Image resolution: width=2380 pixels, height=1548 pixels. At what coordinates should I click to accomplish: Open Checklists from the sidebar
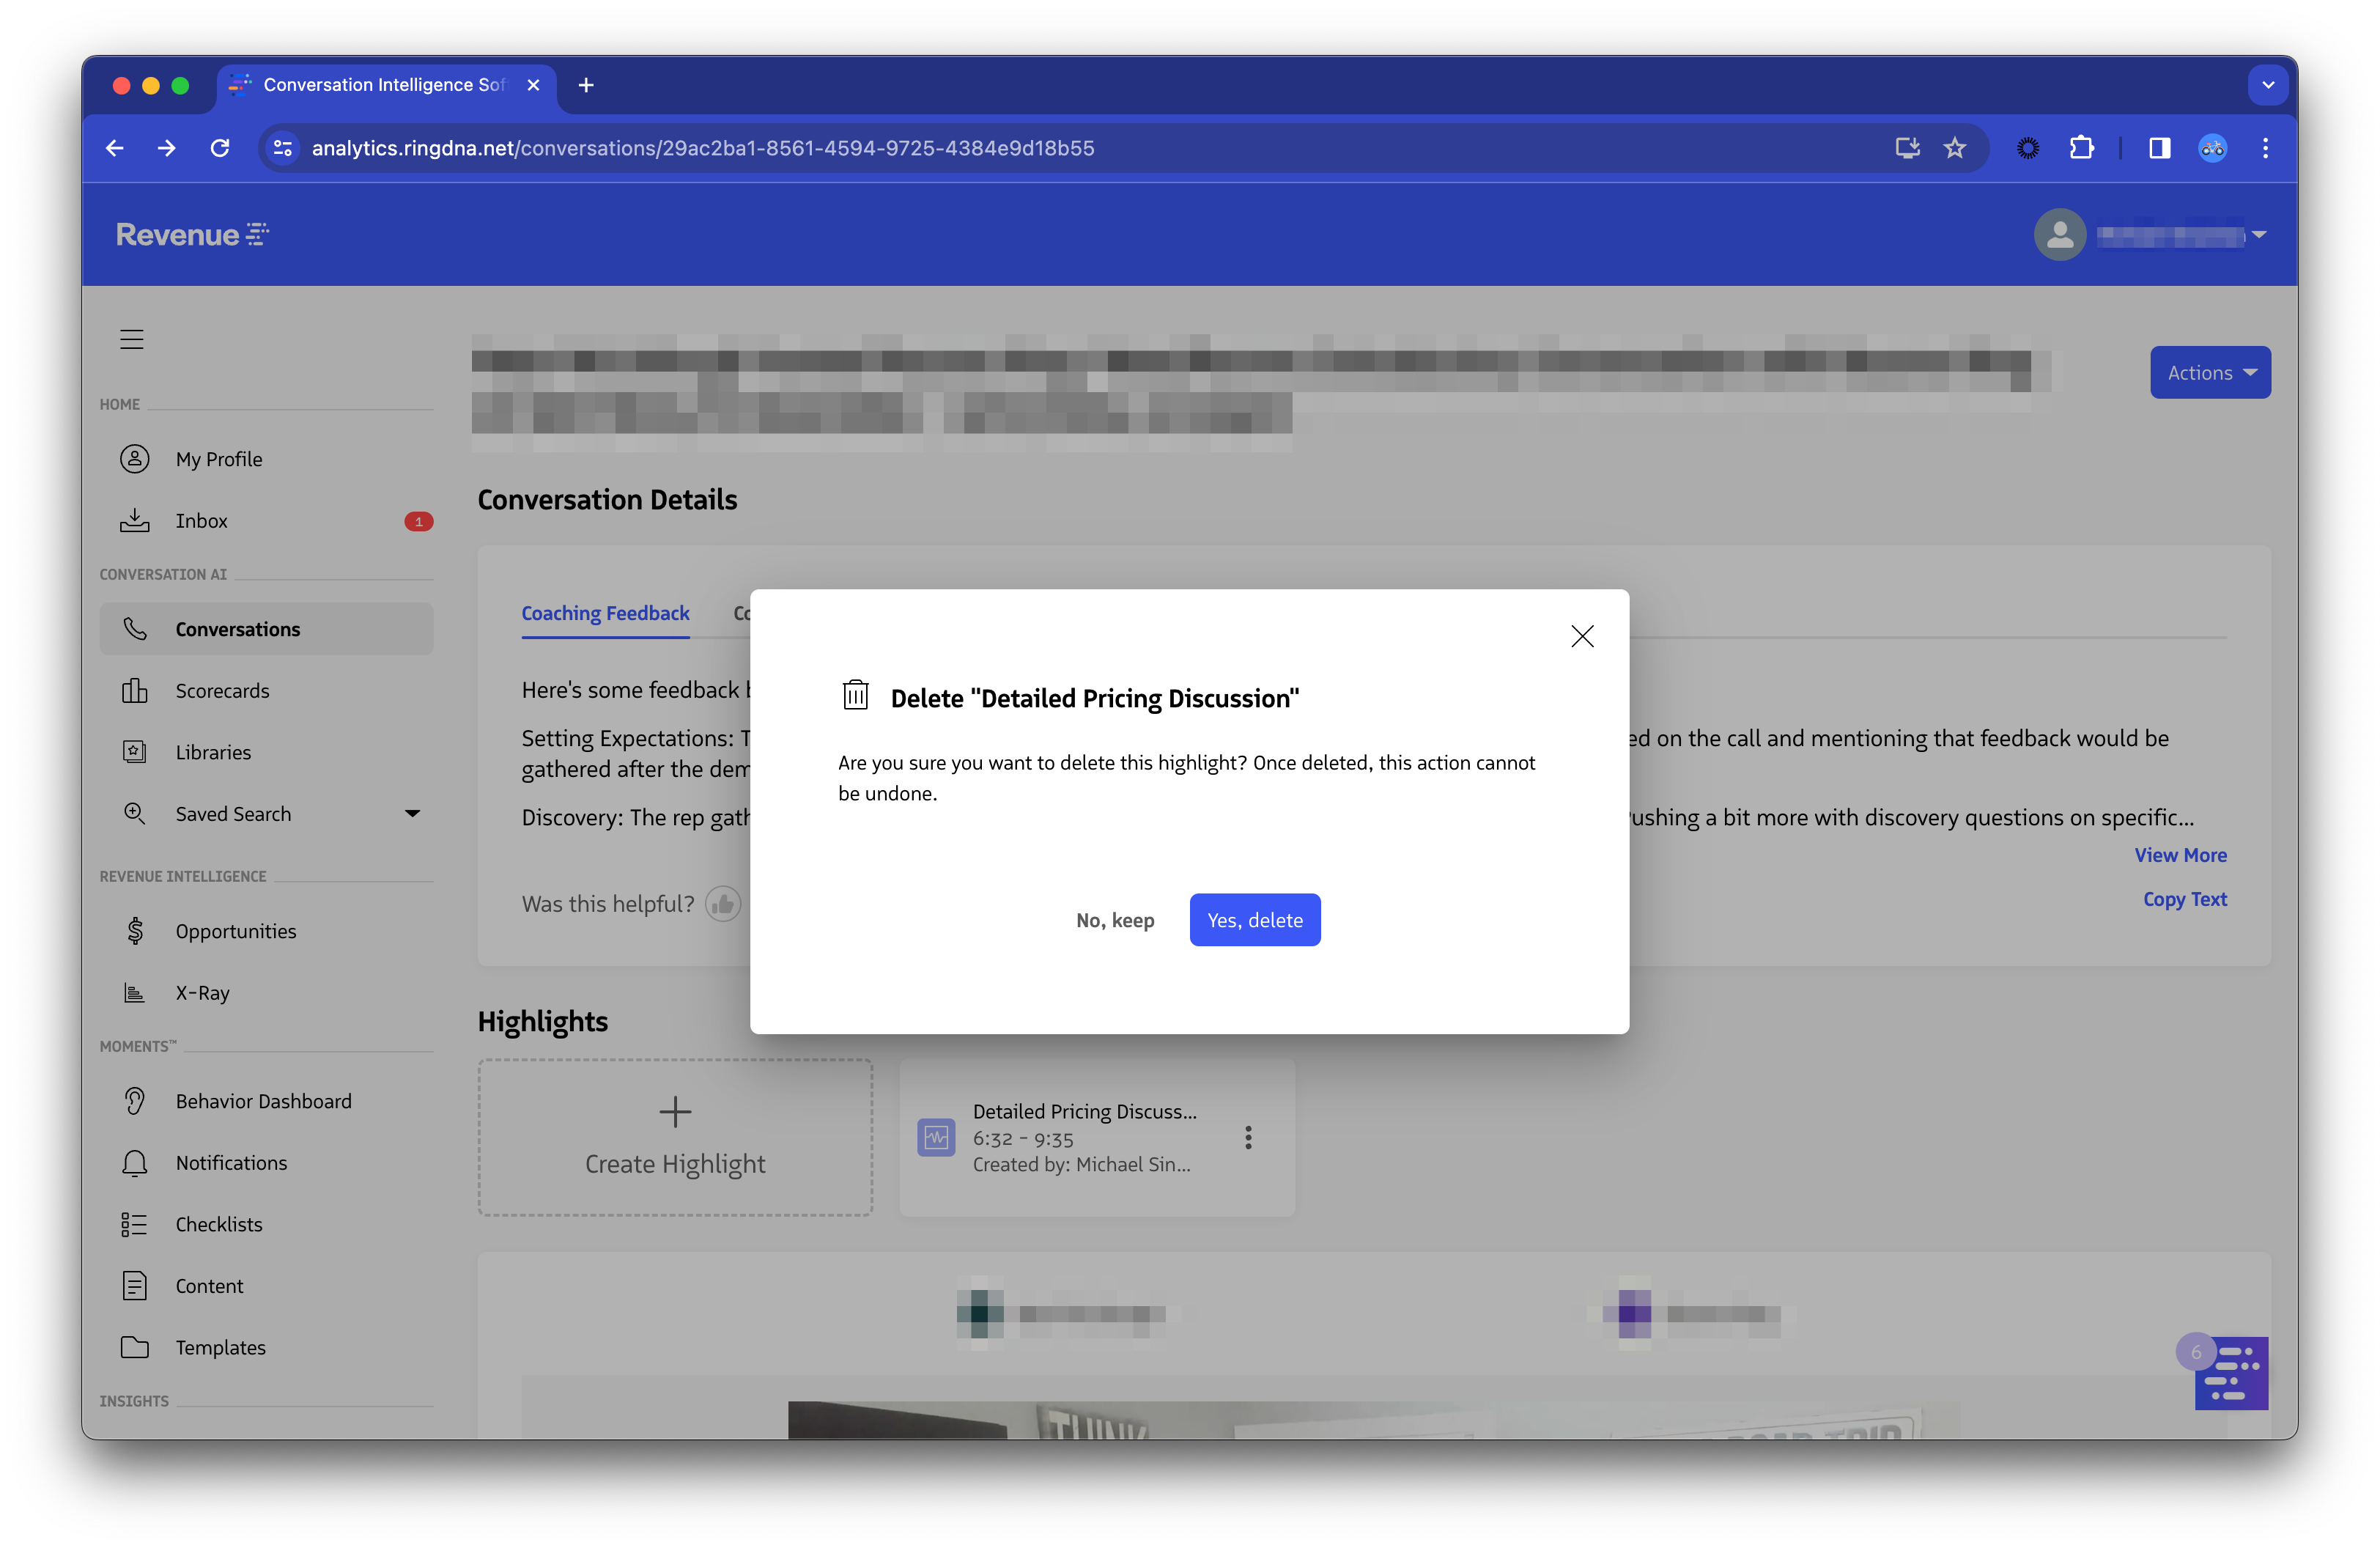219,1224
